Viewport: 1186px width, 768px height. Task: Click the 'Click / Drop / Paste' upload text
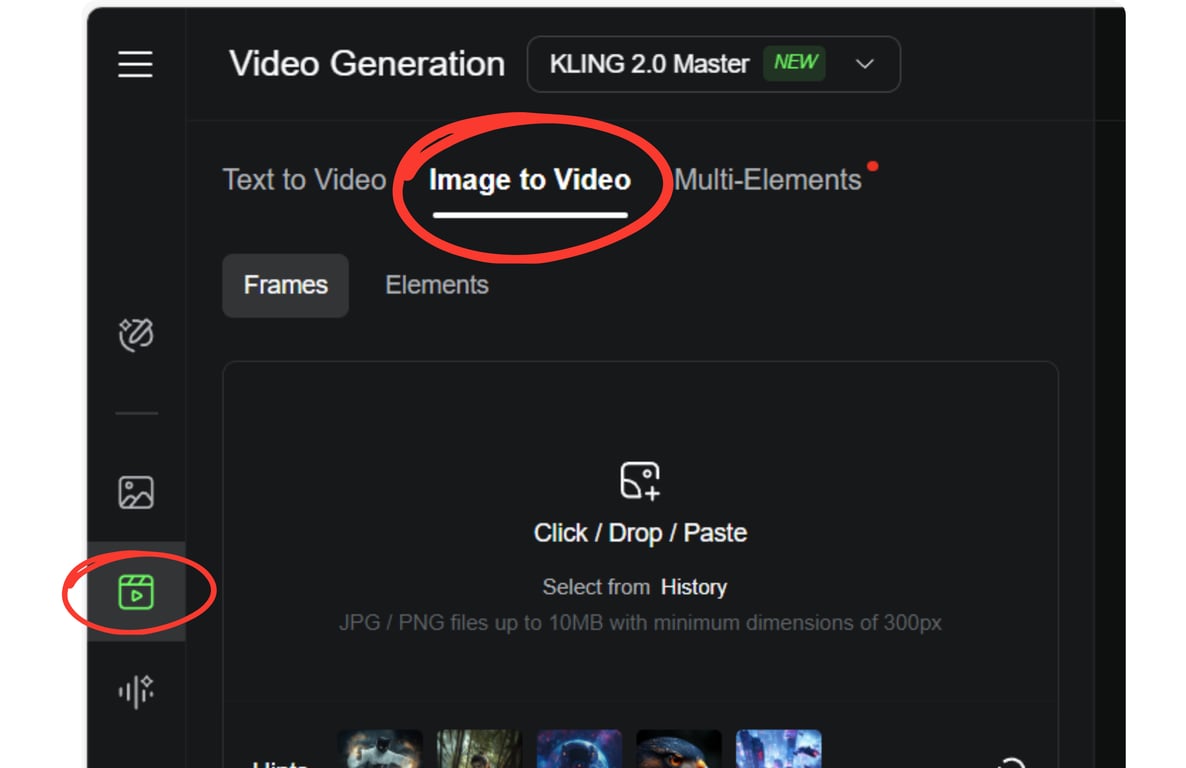coord(640,533)
